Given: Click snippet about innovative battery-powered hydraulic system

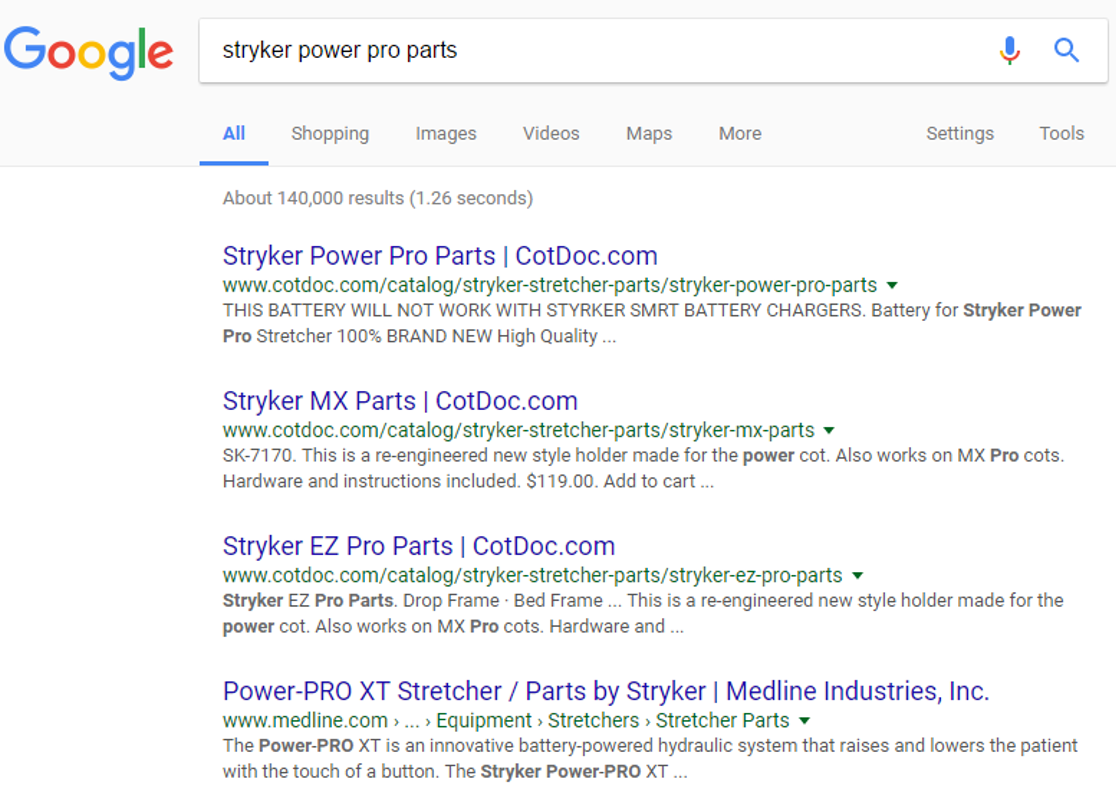Looking at the screenshot, I should (x=651, y=759).
